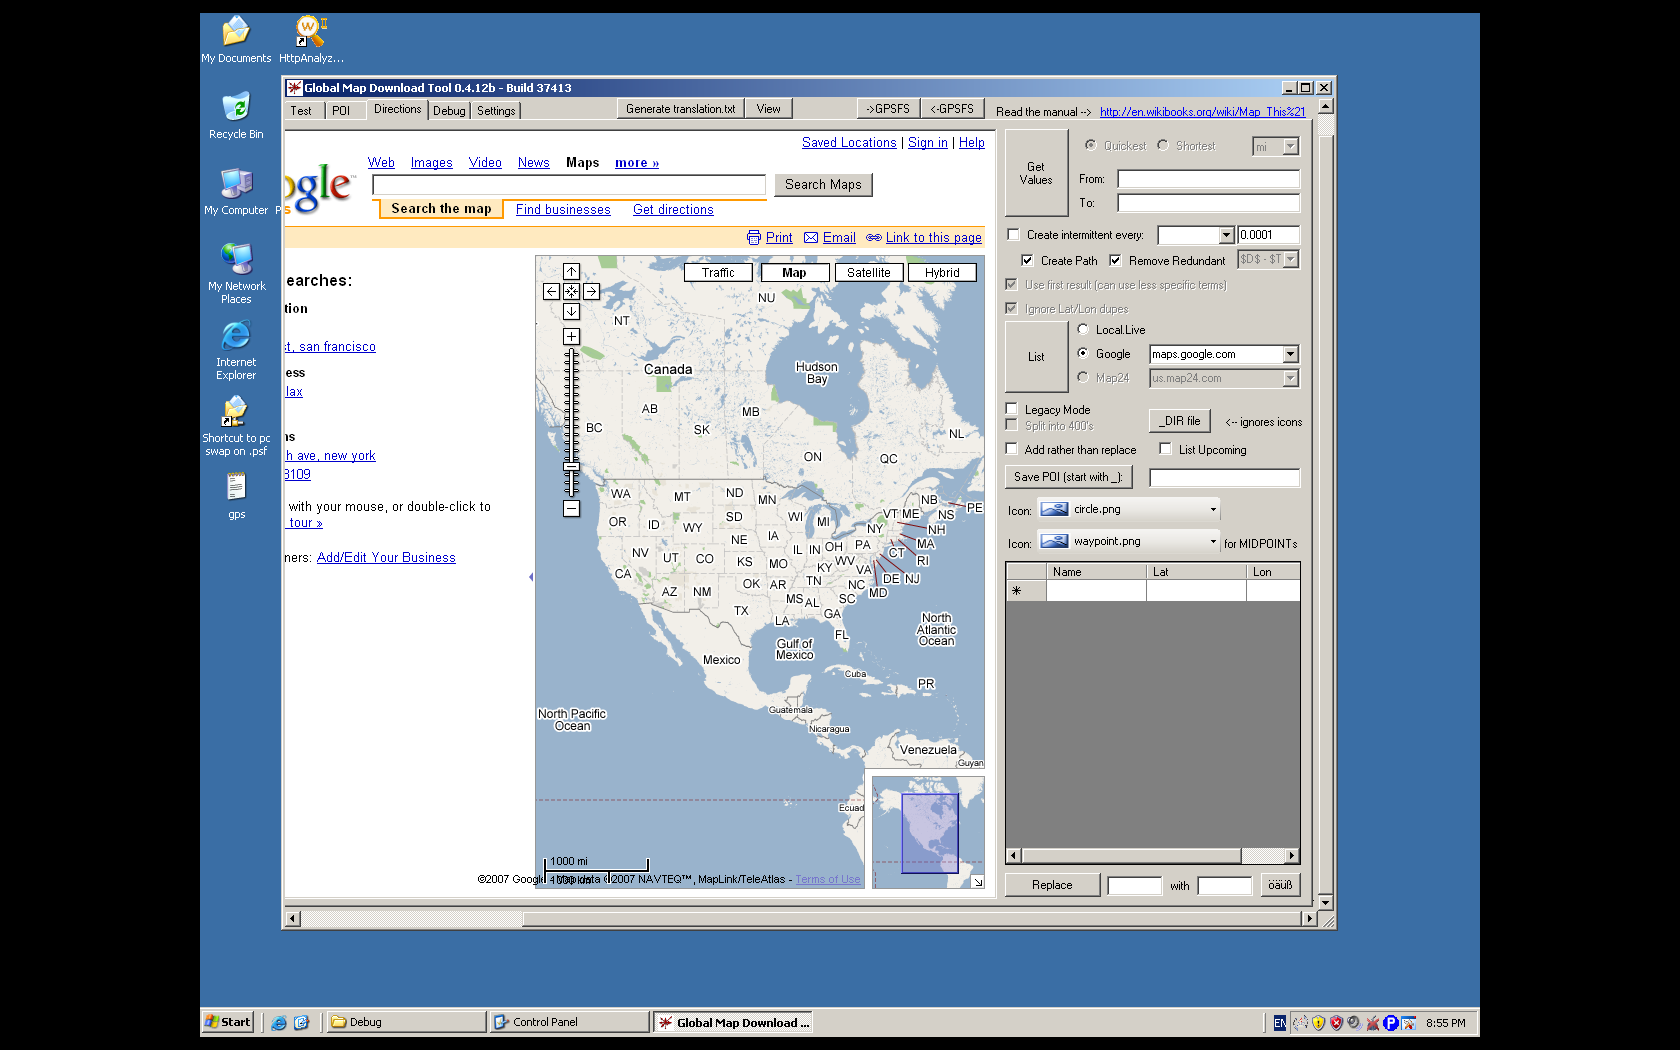
Task: Open the waypoint.png icon dropdown
Action: 1213,541
